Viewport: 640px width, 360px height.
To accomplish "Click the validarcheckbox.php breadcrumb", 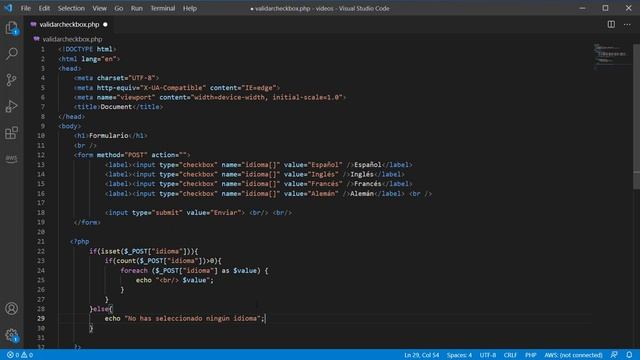I will (72, 39).
